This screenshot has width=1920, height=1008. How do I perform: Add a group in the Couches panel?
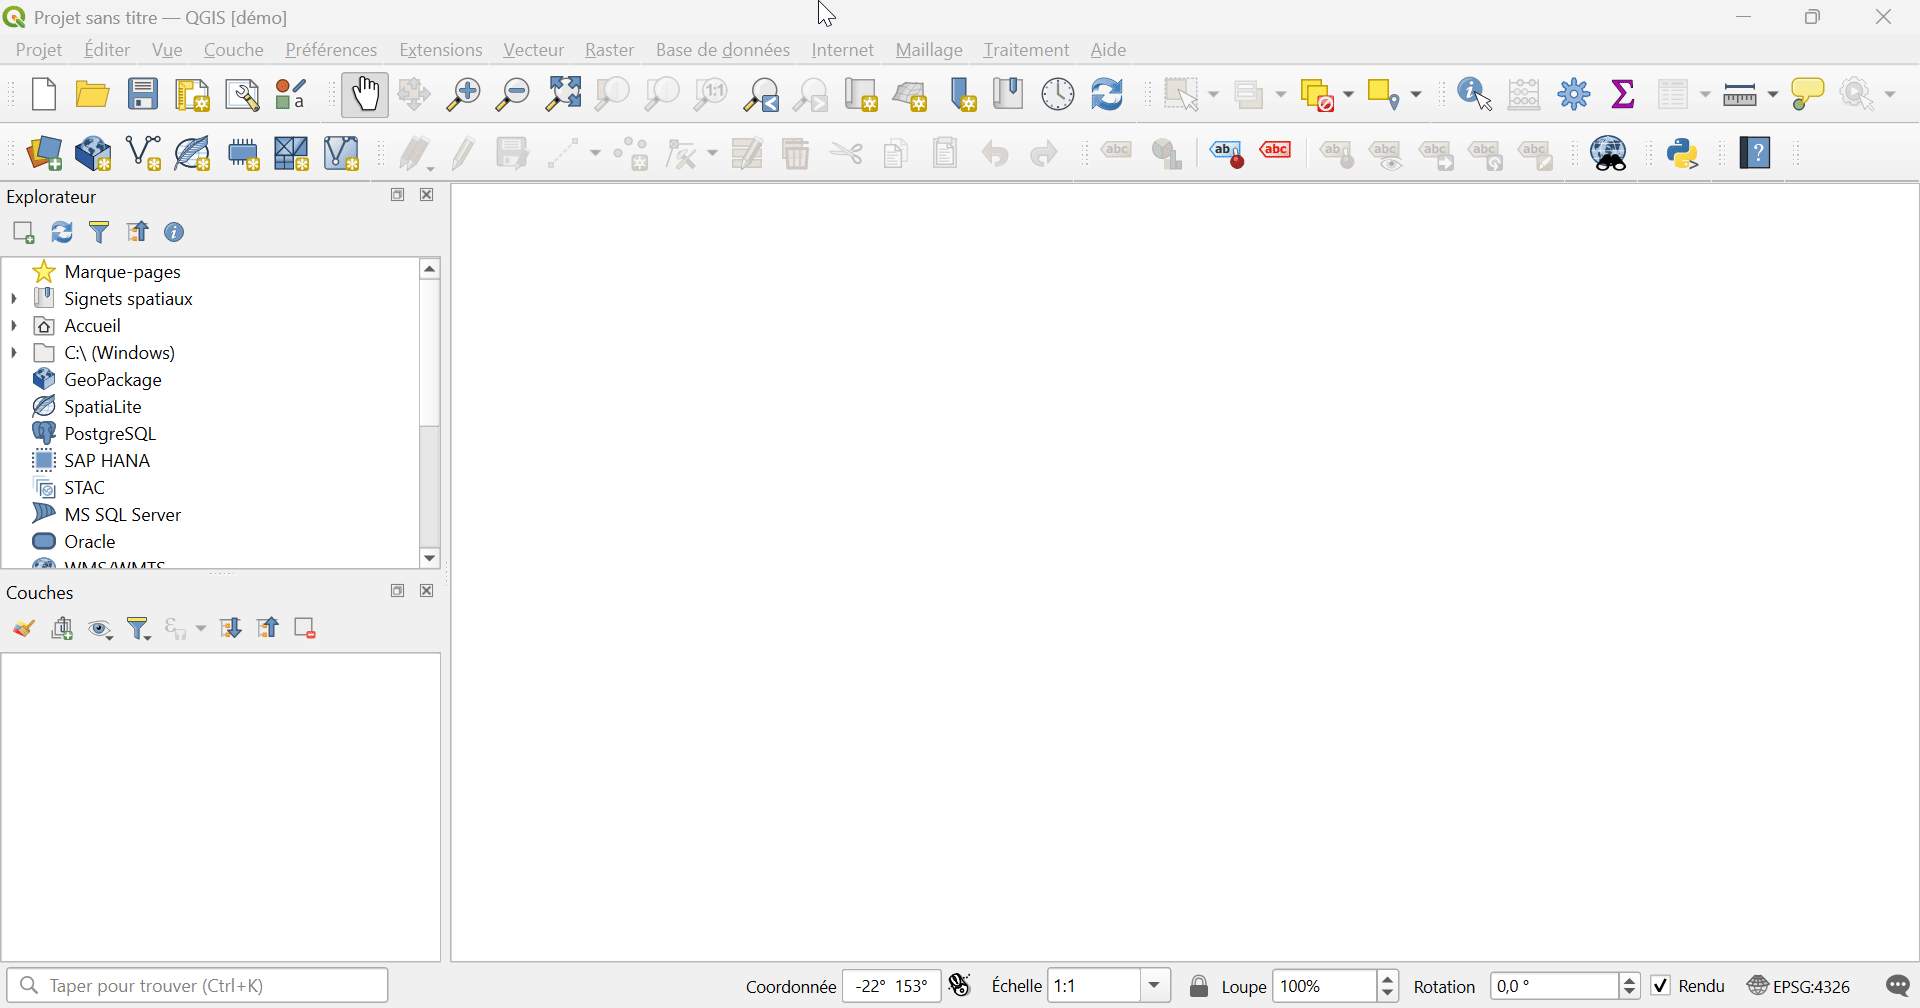pyautogui.click(x=63, y=629)
